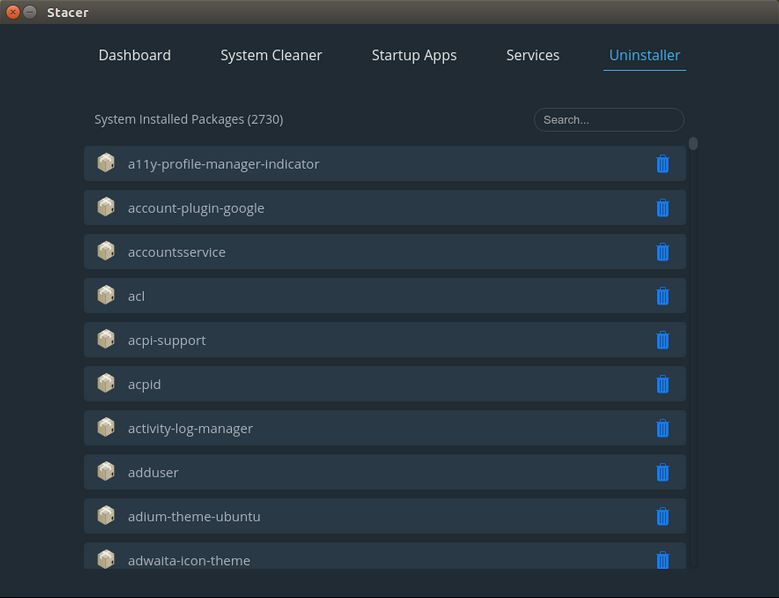Click trash icon for adwaita-icon-theme
This screenshot has width=779, height=598.
[663, 560]
